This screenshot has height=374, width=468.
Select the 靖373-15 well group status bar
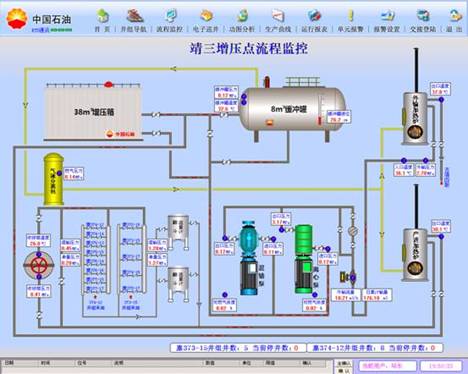pos(237,348)
